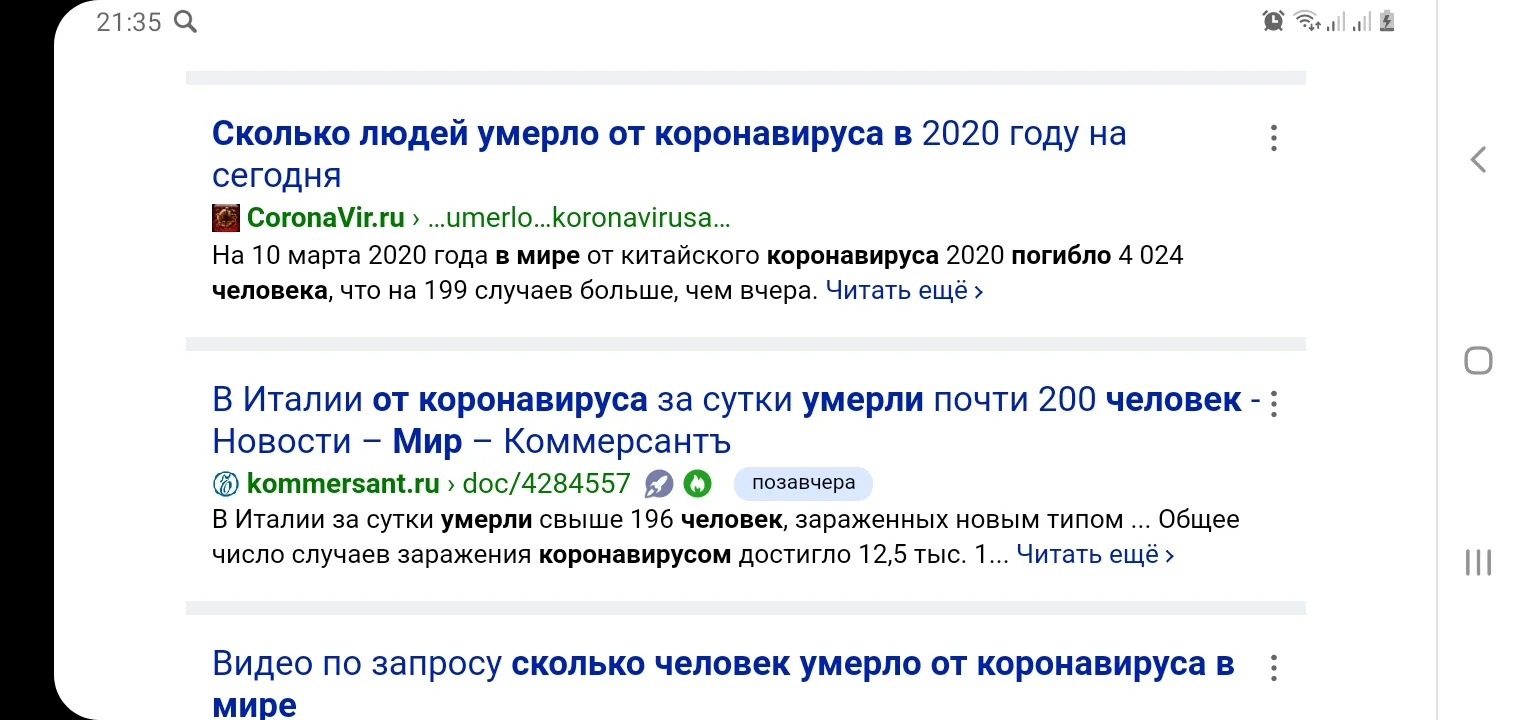Click the CoronaVir.ru green domain link
This screenshot has width=1520, height=720.
click(x=326, y=217)
